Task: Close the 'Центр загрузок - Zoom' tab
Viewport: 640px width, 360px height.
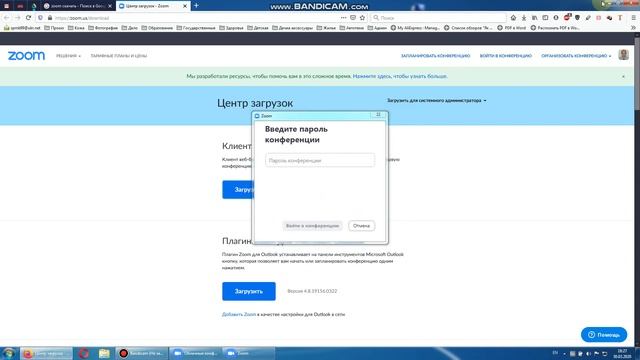Action: 185,6
